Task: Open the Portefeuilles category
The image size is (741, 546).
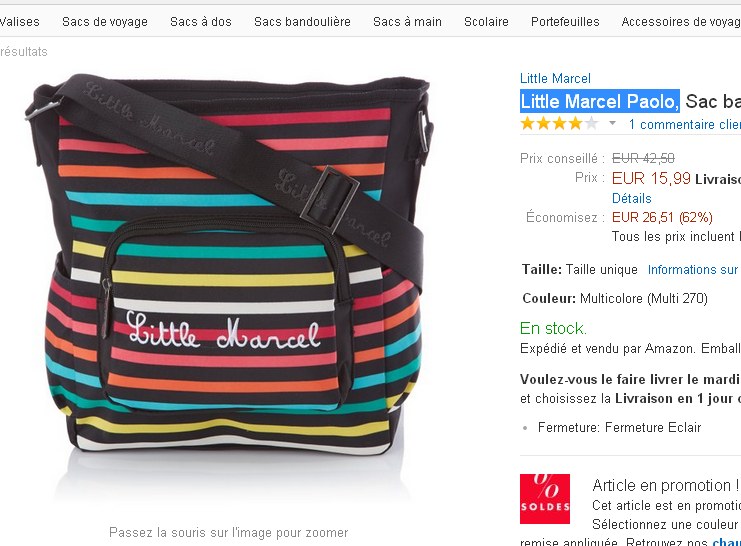Action: 565,22
